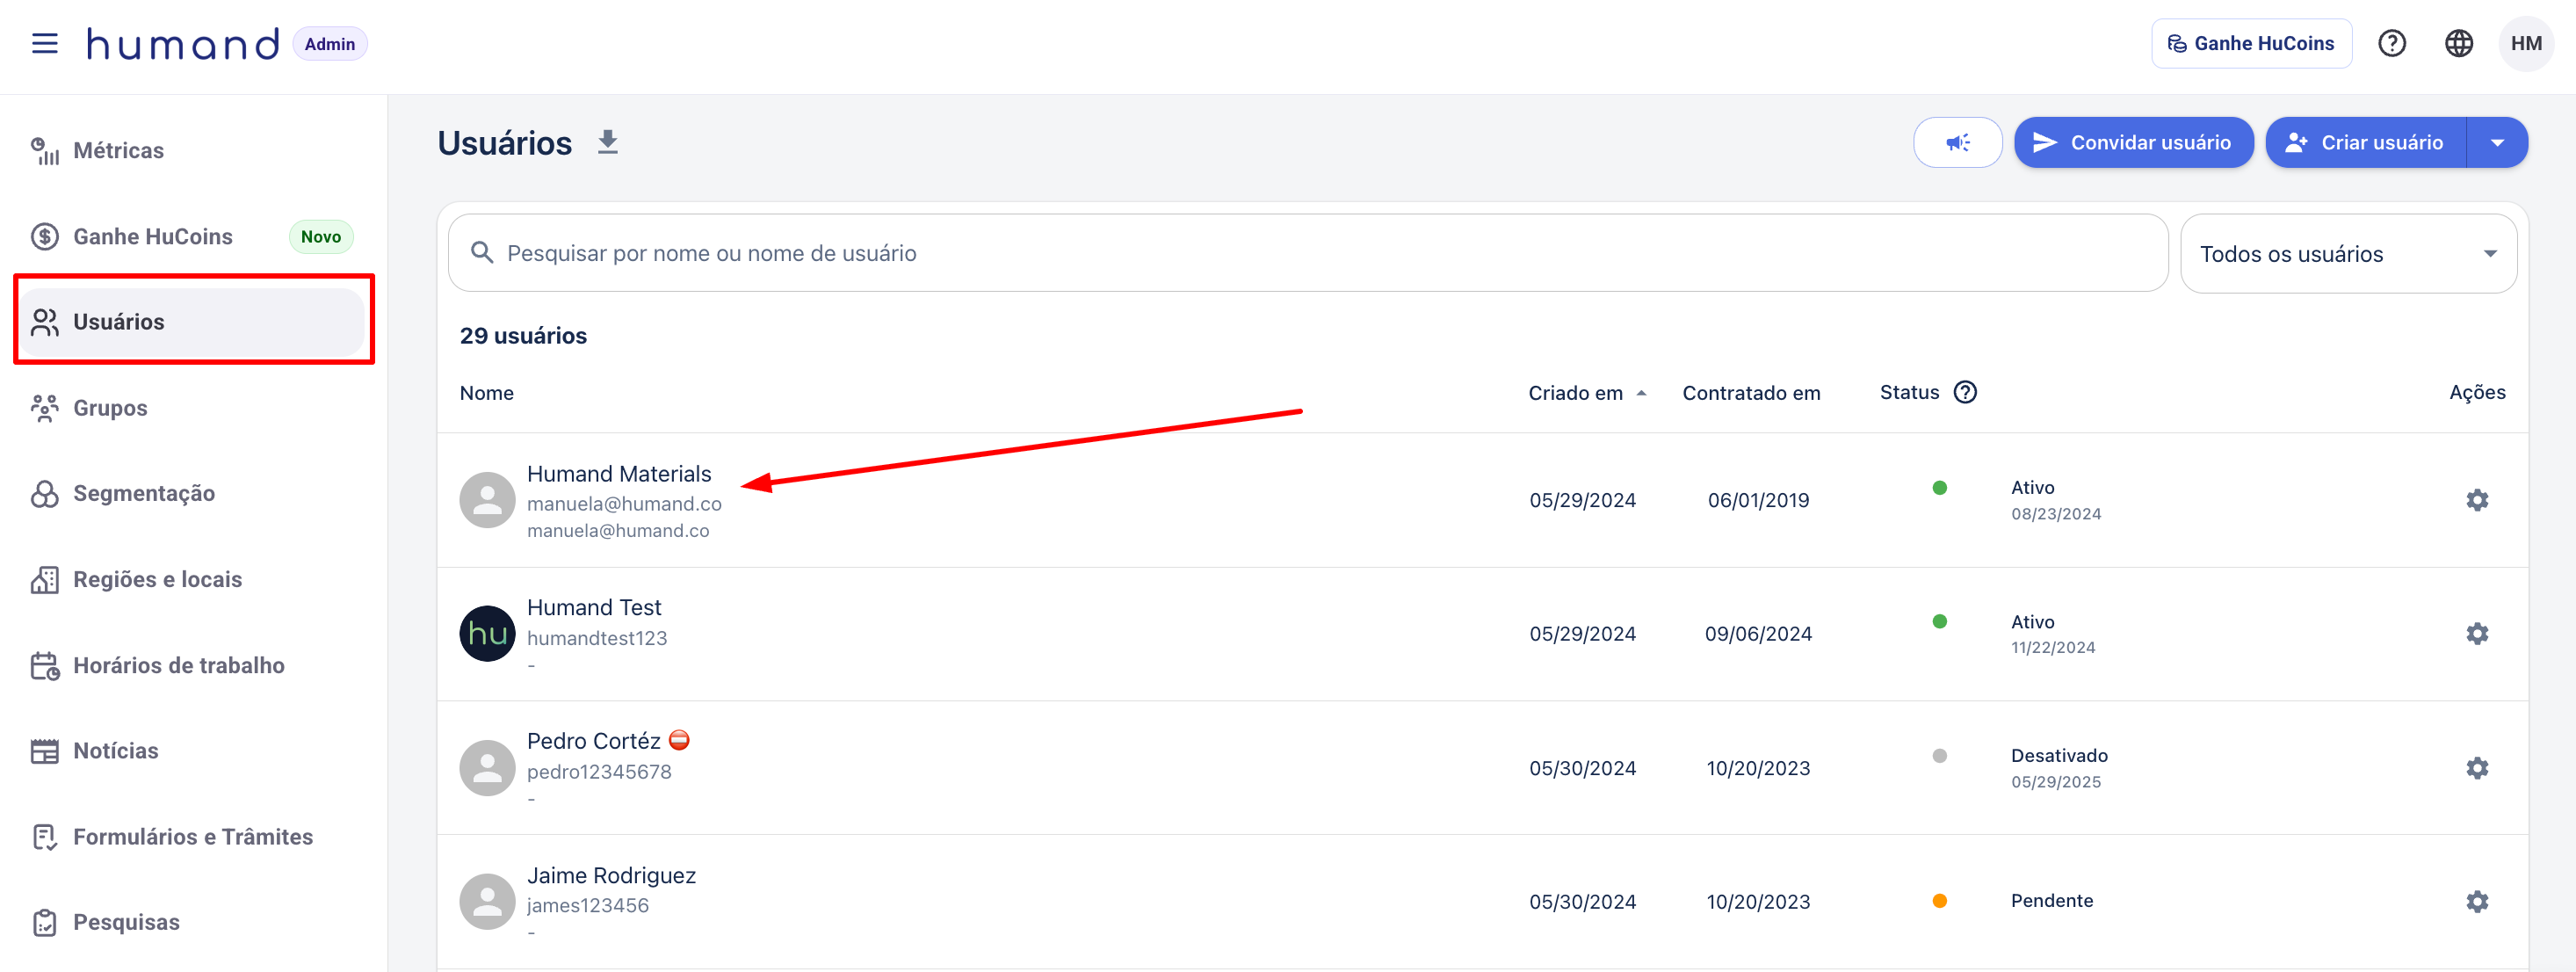Click the search magnifier icon
The image size is (2576, 972).
tap(482, 253)
